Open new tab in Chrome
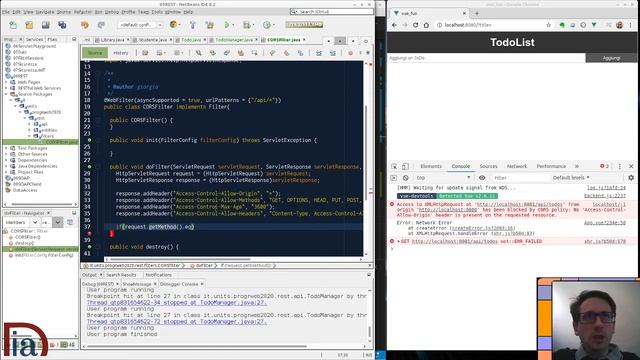Screen dimensions: 640x360 tap(477, 13)
